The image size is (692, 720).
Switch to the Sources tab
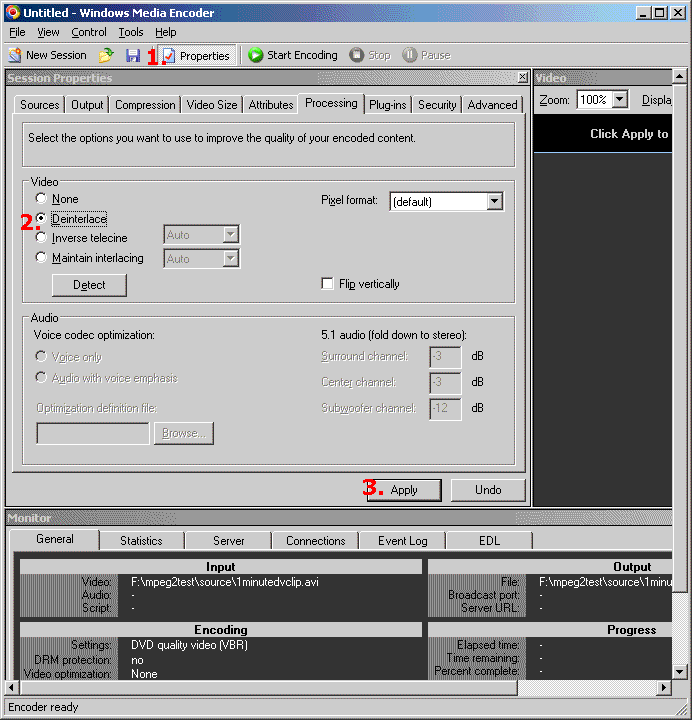click(39, 105)
